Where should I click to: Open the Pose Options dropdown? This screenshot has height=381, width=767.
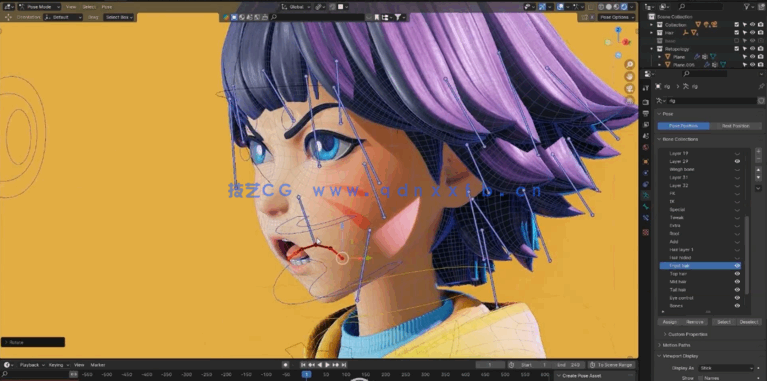(616, 17)
